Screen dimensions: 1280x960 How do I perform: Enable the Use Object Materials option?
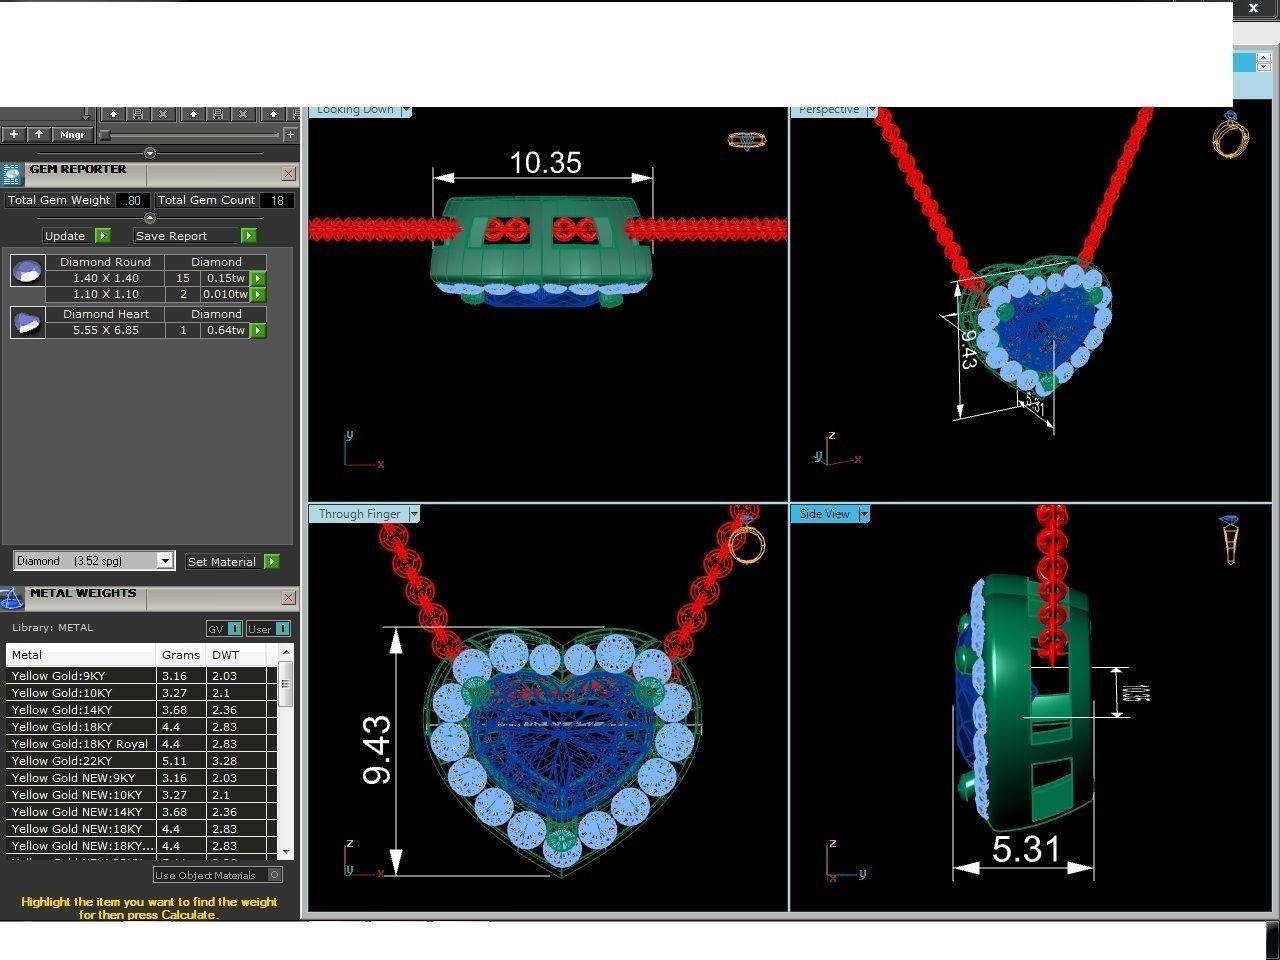tap(274, 875)
